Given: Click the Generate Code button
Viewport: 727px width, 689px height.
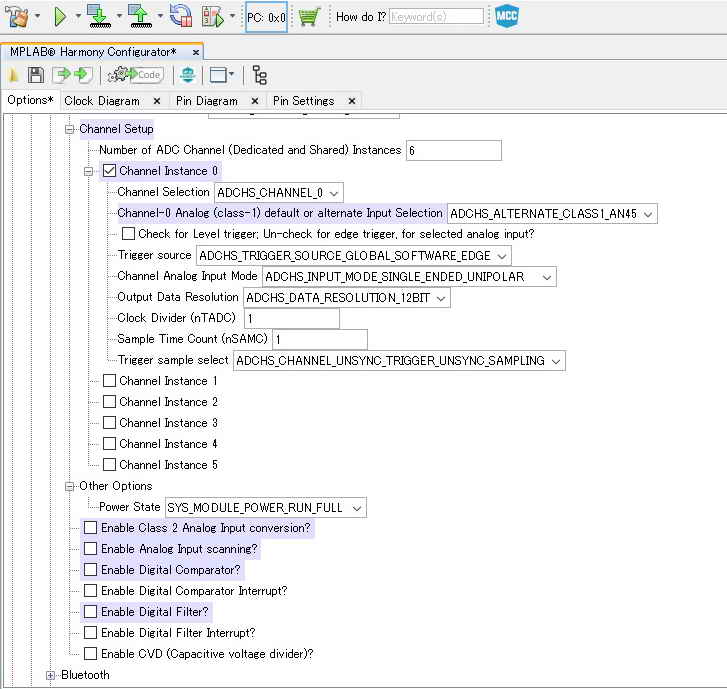Looking at the screenshot, I should (x=135, y=75).
